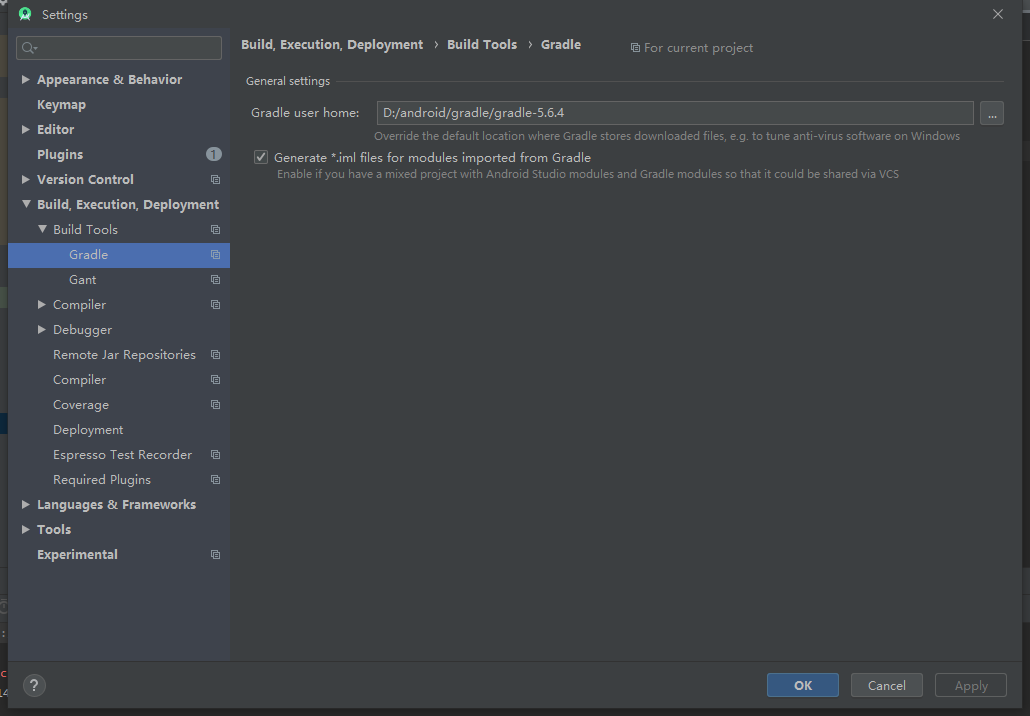Image resolution: width=1030 pixels, height=716 pixels.
Task: Click the Android Studio logo in title bar
Action: 25,14
